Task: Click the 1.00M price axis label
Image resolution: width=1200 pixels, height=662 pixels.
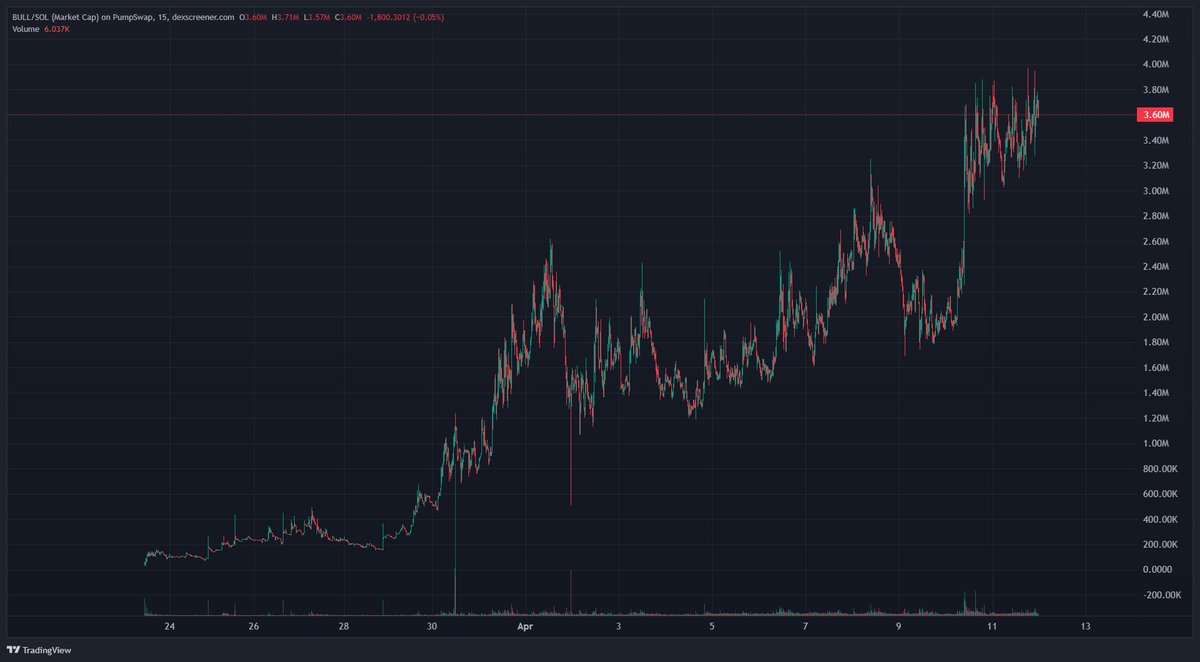Action: point(1155,443)
